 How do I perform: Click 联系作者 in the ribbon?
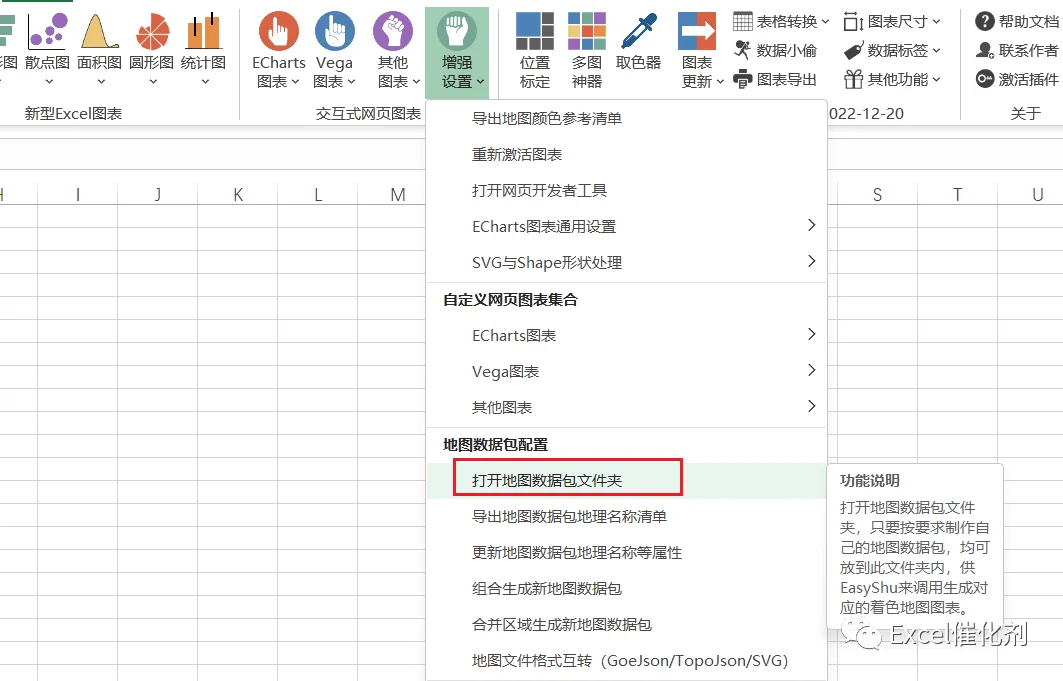1017,50
